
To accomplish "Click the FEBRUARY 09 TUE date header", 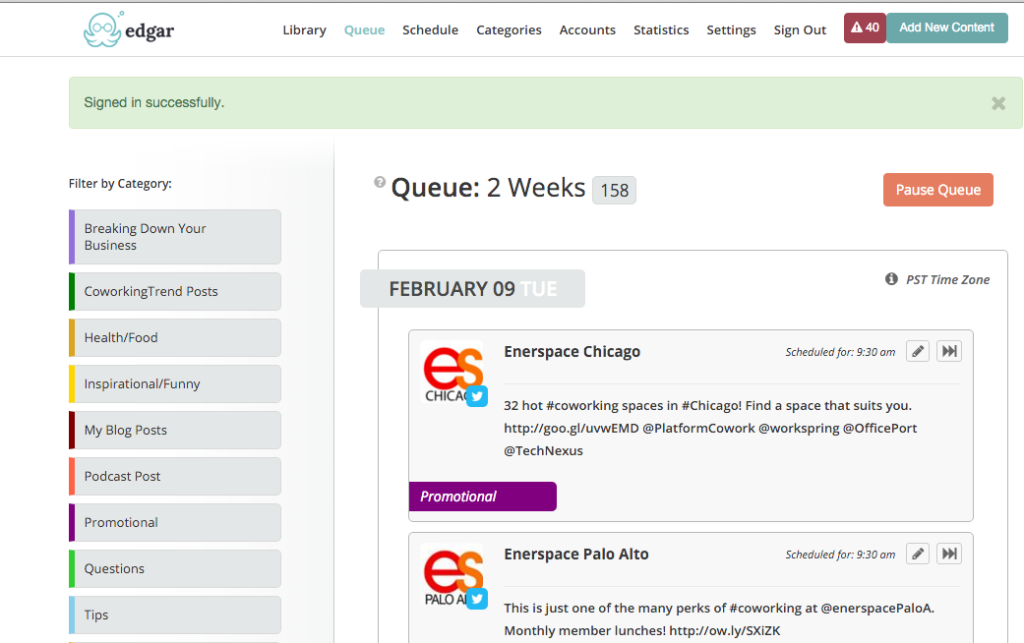I will point(472,289).
